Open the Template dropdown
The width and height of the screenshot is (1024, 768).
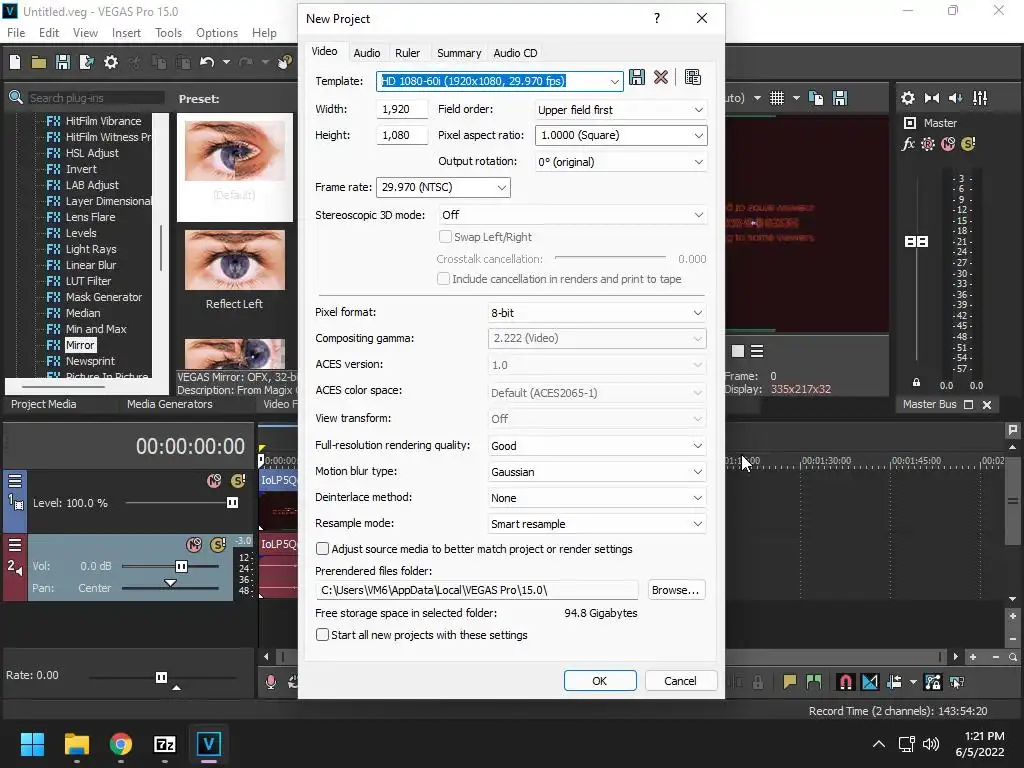pos(614,81)
